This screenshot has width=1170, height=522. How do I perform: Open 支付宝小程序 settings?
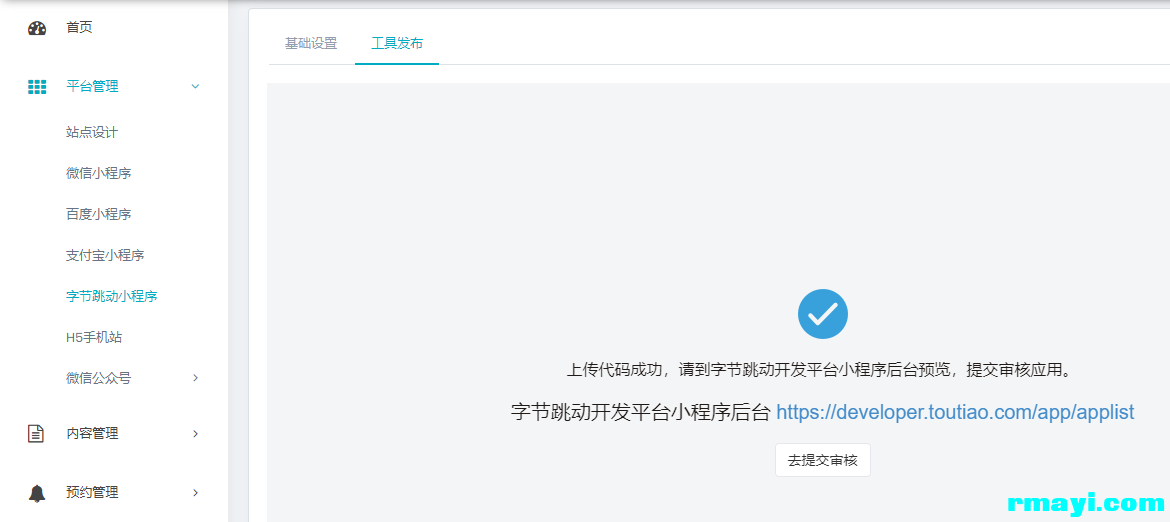(x=105, y=256)
